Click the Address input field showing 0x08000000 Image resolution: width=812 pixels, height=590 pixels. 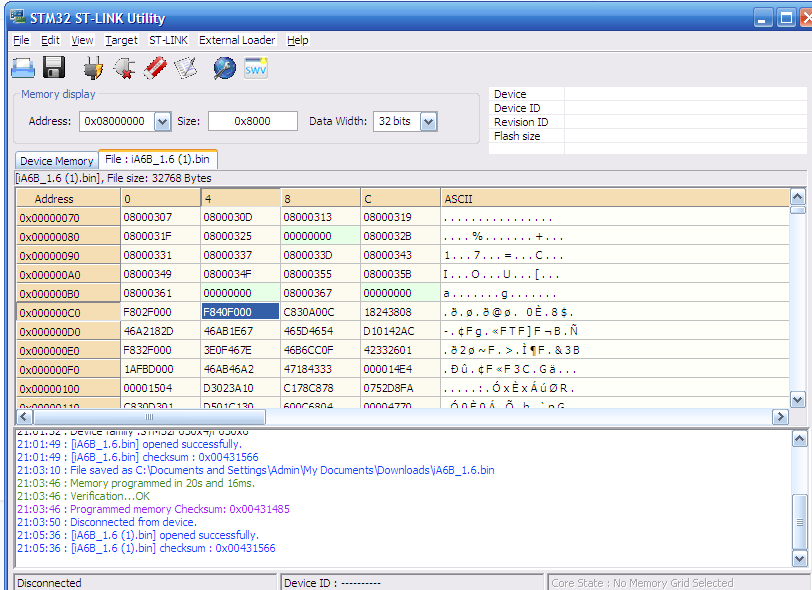(117, 122)
